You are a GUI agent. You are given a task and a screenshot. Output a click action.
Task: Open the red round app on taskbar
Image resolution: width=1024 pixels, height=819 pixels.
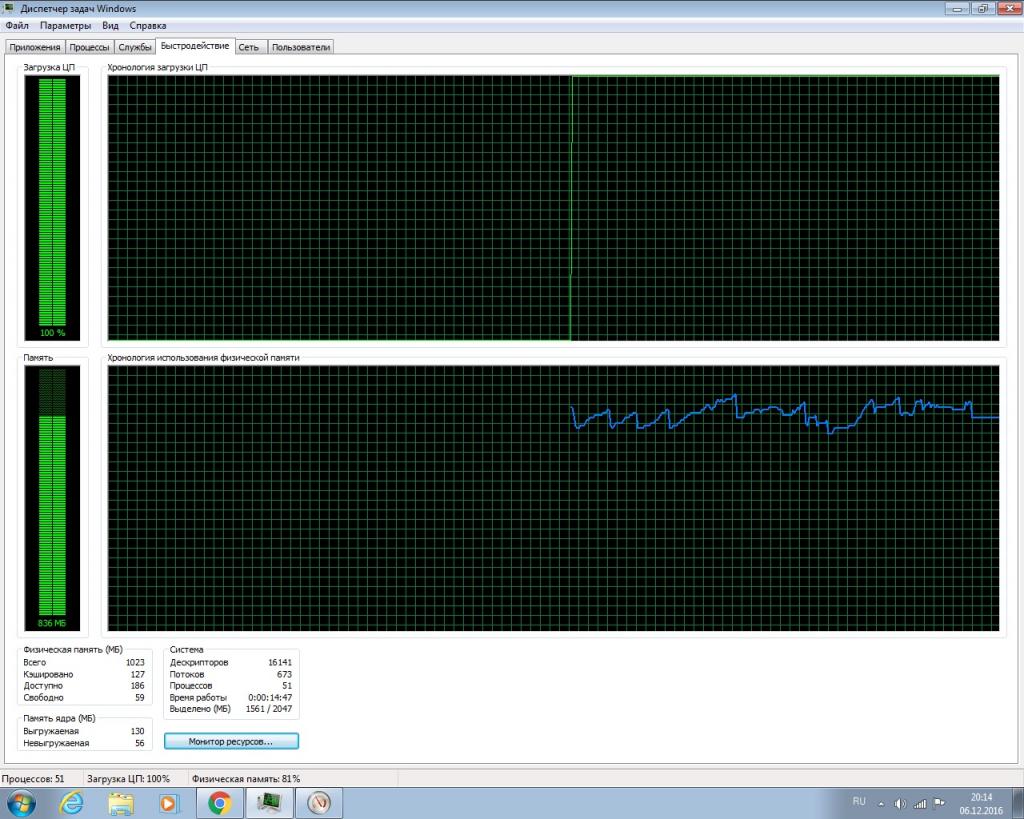tap(319, 803)
